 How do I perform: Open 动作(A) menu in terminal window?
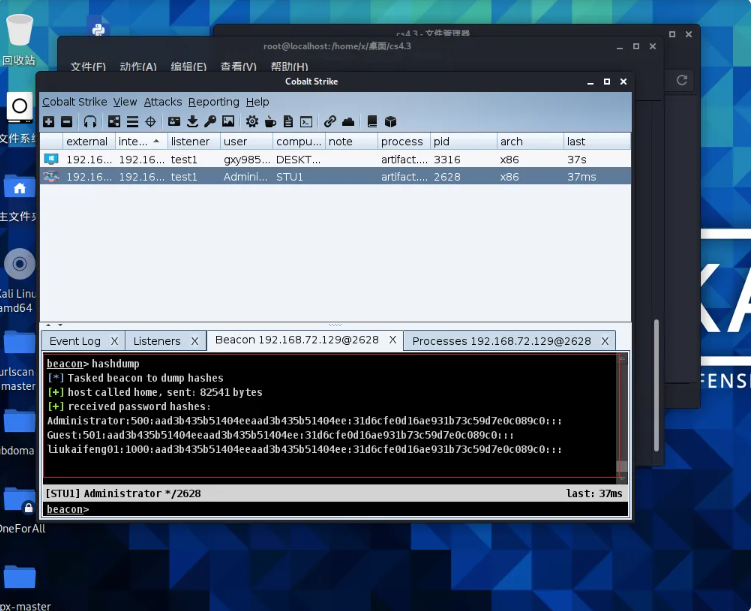click(x=138, y=66)
